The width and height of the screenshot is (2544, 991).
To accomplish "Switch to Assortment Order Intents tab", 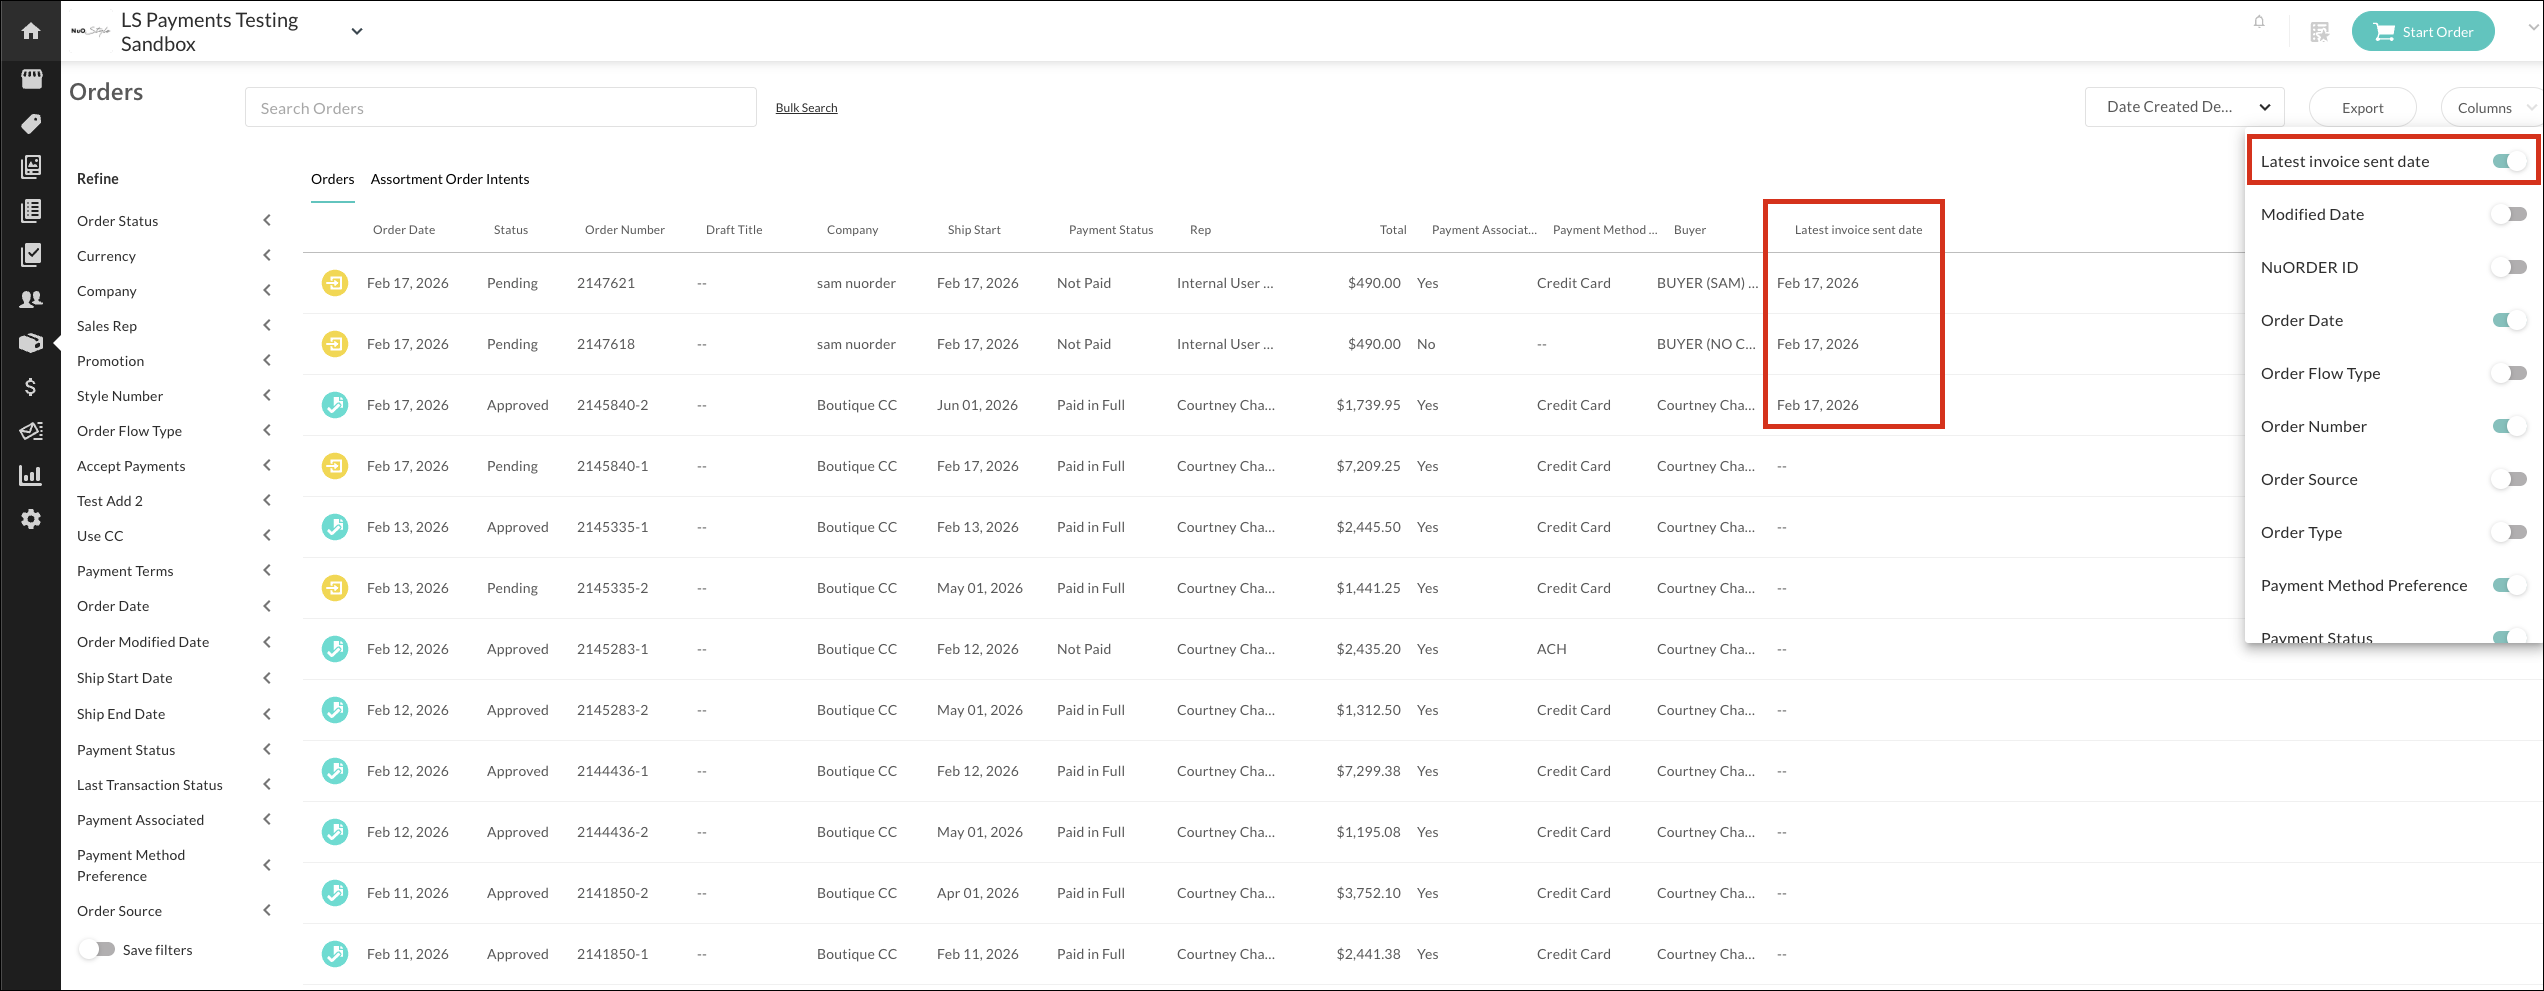I will [450, 180].
